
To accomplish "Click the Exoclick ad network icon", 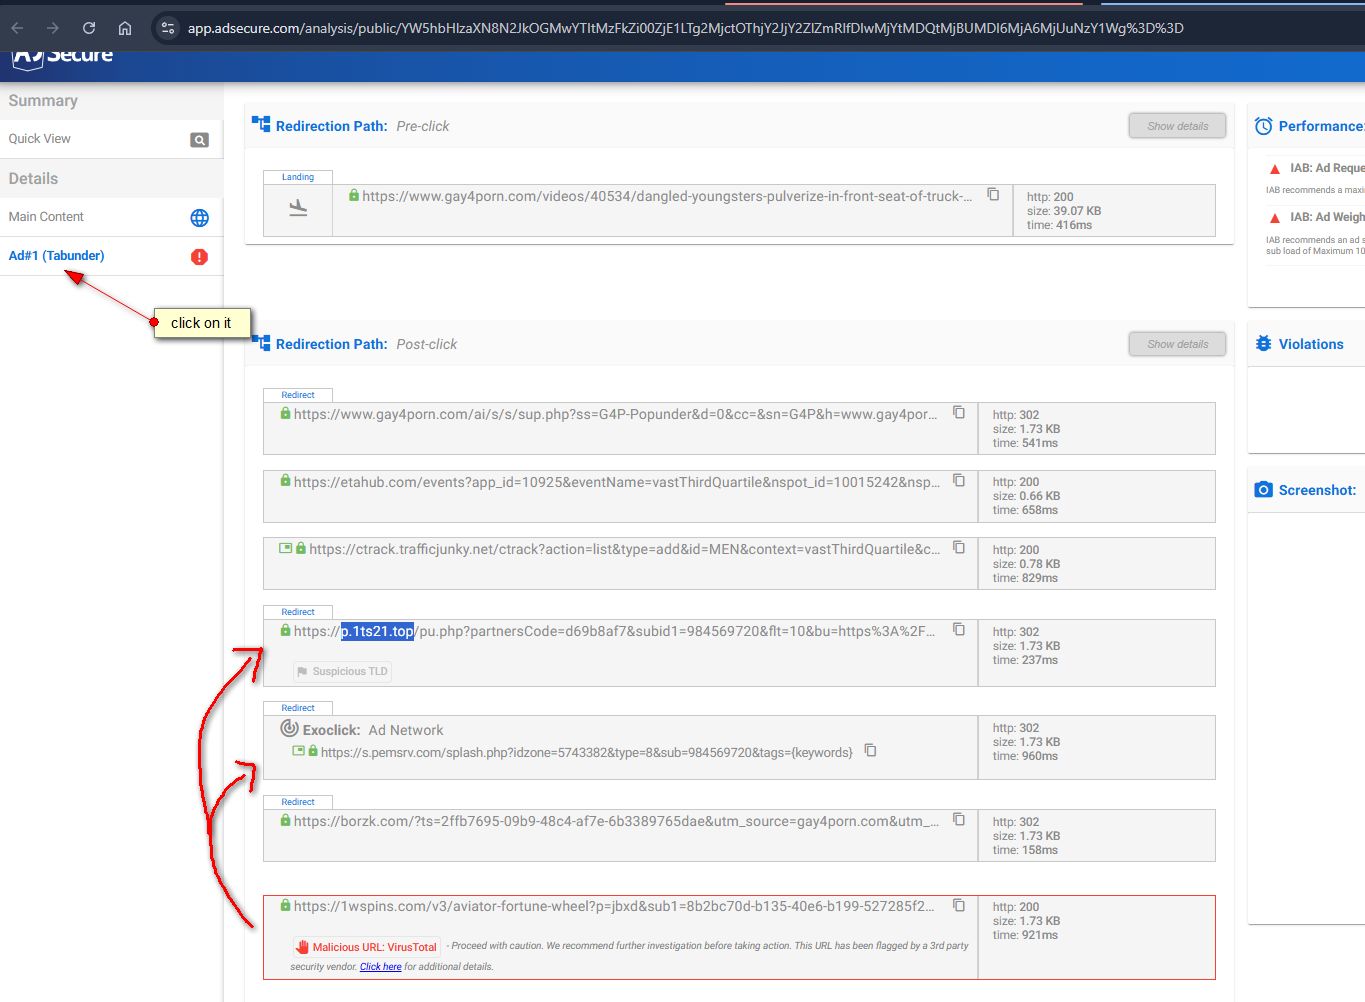I will click(x=289, y=729).
